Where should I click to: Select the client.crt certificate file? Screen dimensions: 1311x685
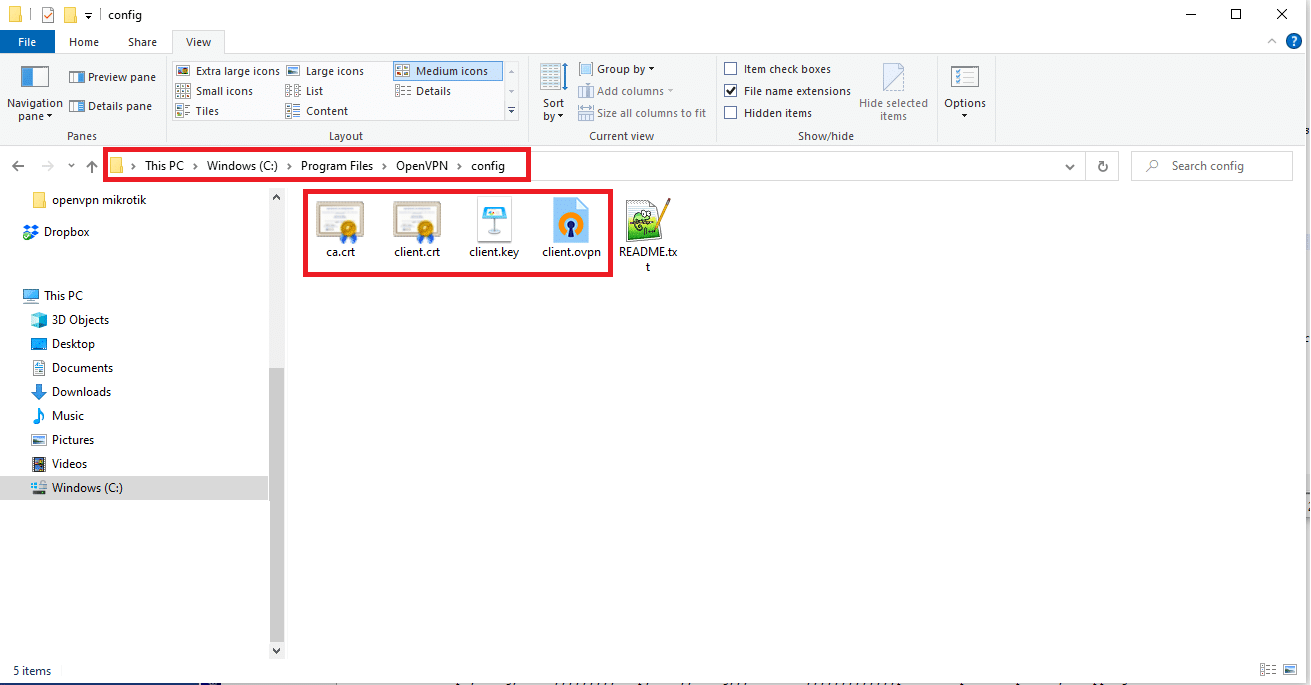[x=417, y=230]
